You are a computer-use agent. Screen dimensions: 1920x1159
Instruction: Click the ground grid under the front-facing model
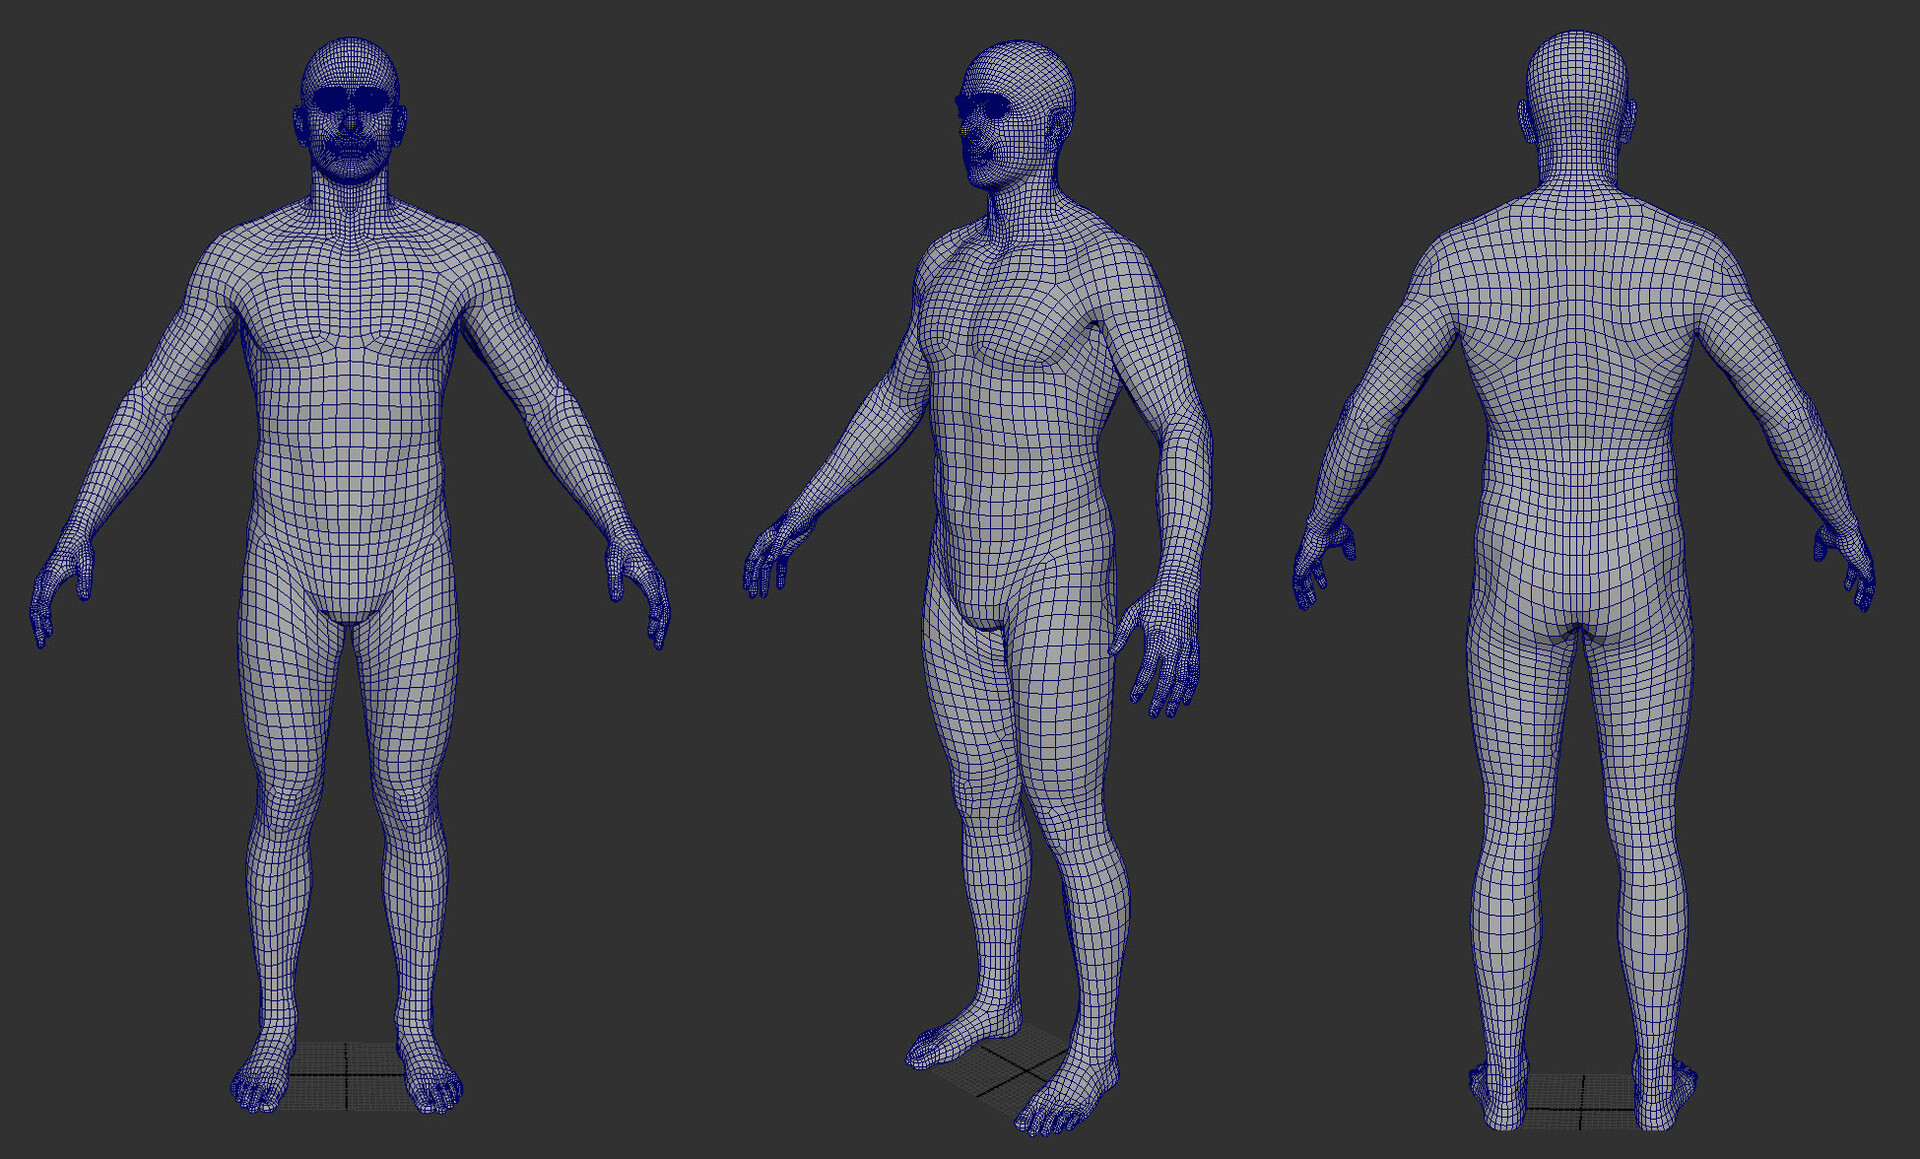coord(347,1075)
